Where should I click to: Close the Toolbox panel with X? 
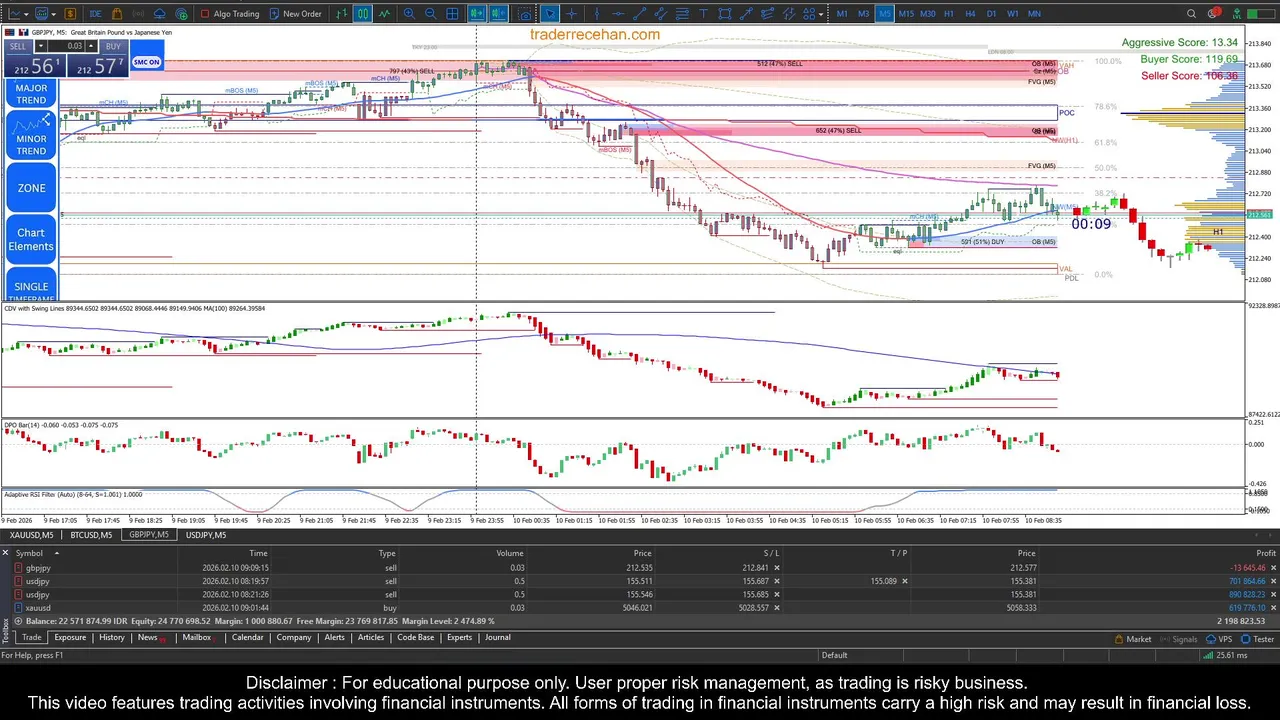pos(5,553)
